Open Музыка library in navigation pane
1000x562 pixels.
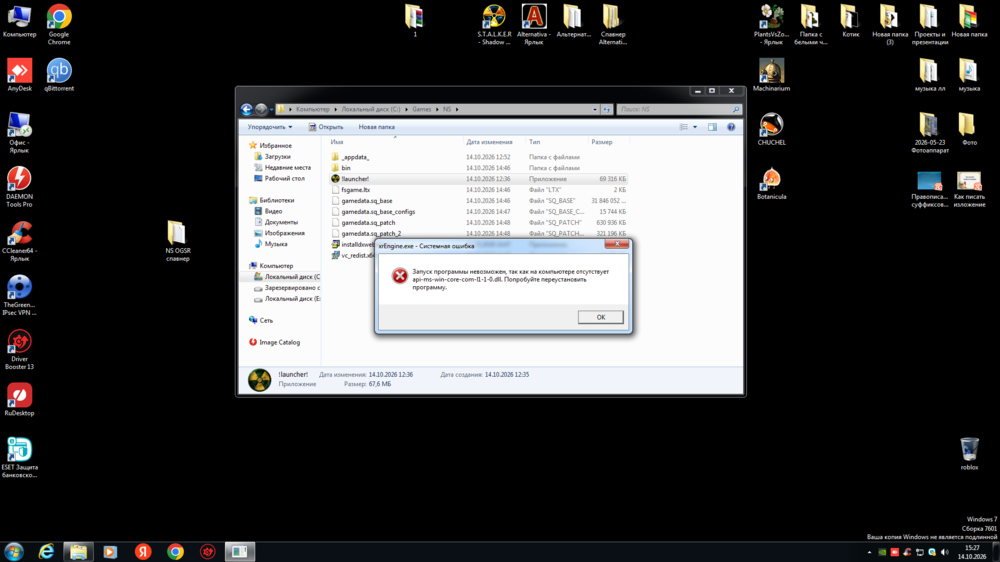tap(276, 244)
